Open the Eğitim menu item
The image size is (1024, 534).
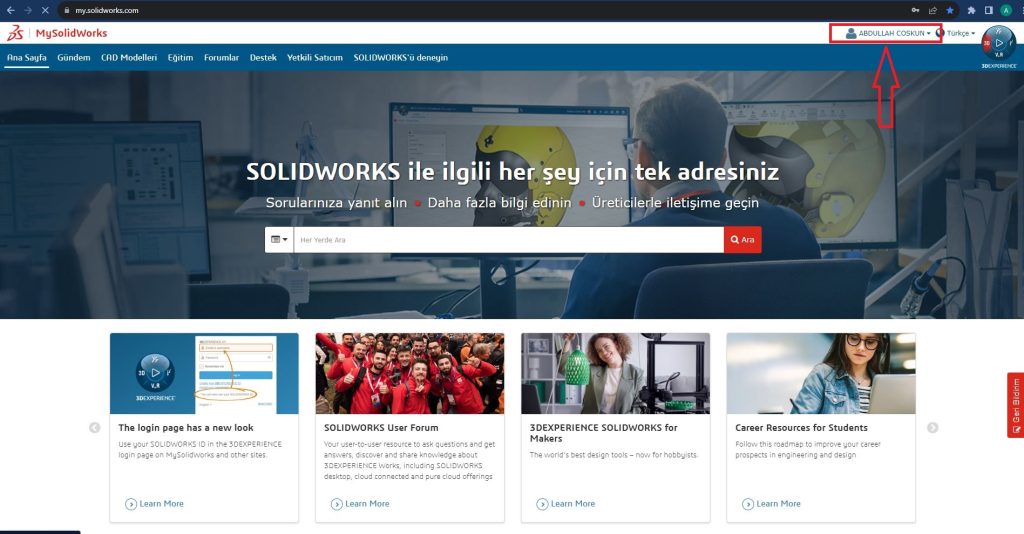pos(180,57)
